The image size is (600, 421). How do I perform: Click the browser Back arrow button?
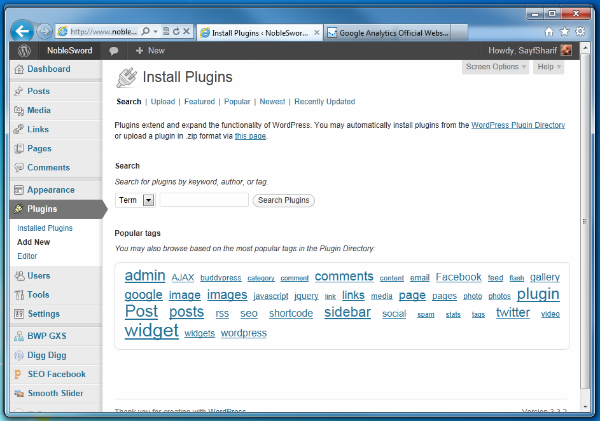pos(22,31)
